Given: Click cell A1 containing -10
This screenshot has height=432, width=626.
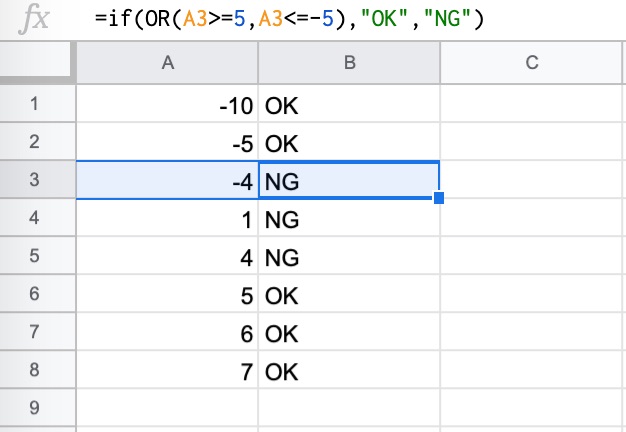Looking at the screenshot, I should pos(167,103).
